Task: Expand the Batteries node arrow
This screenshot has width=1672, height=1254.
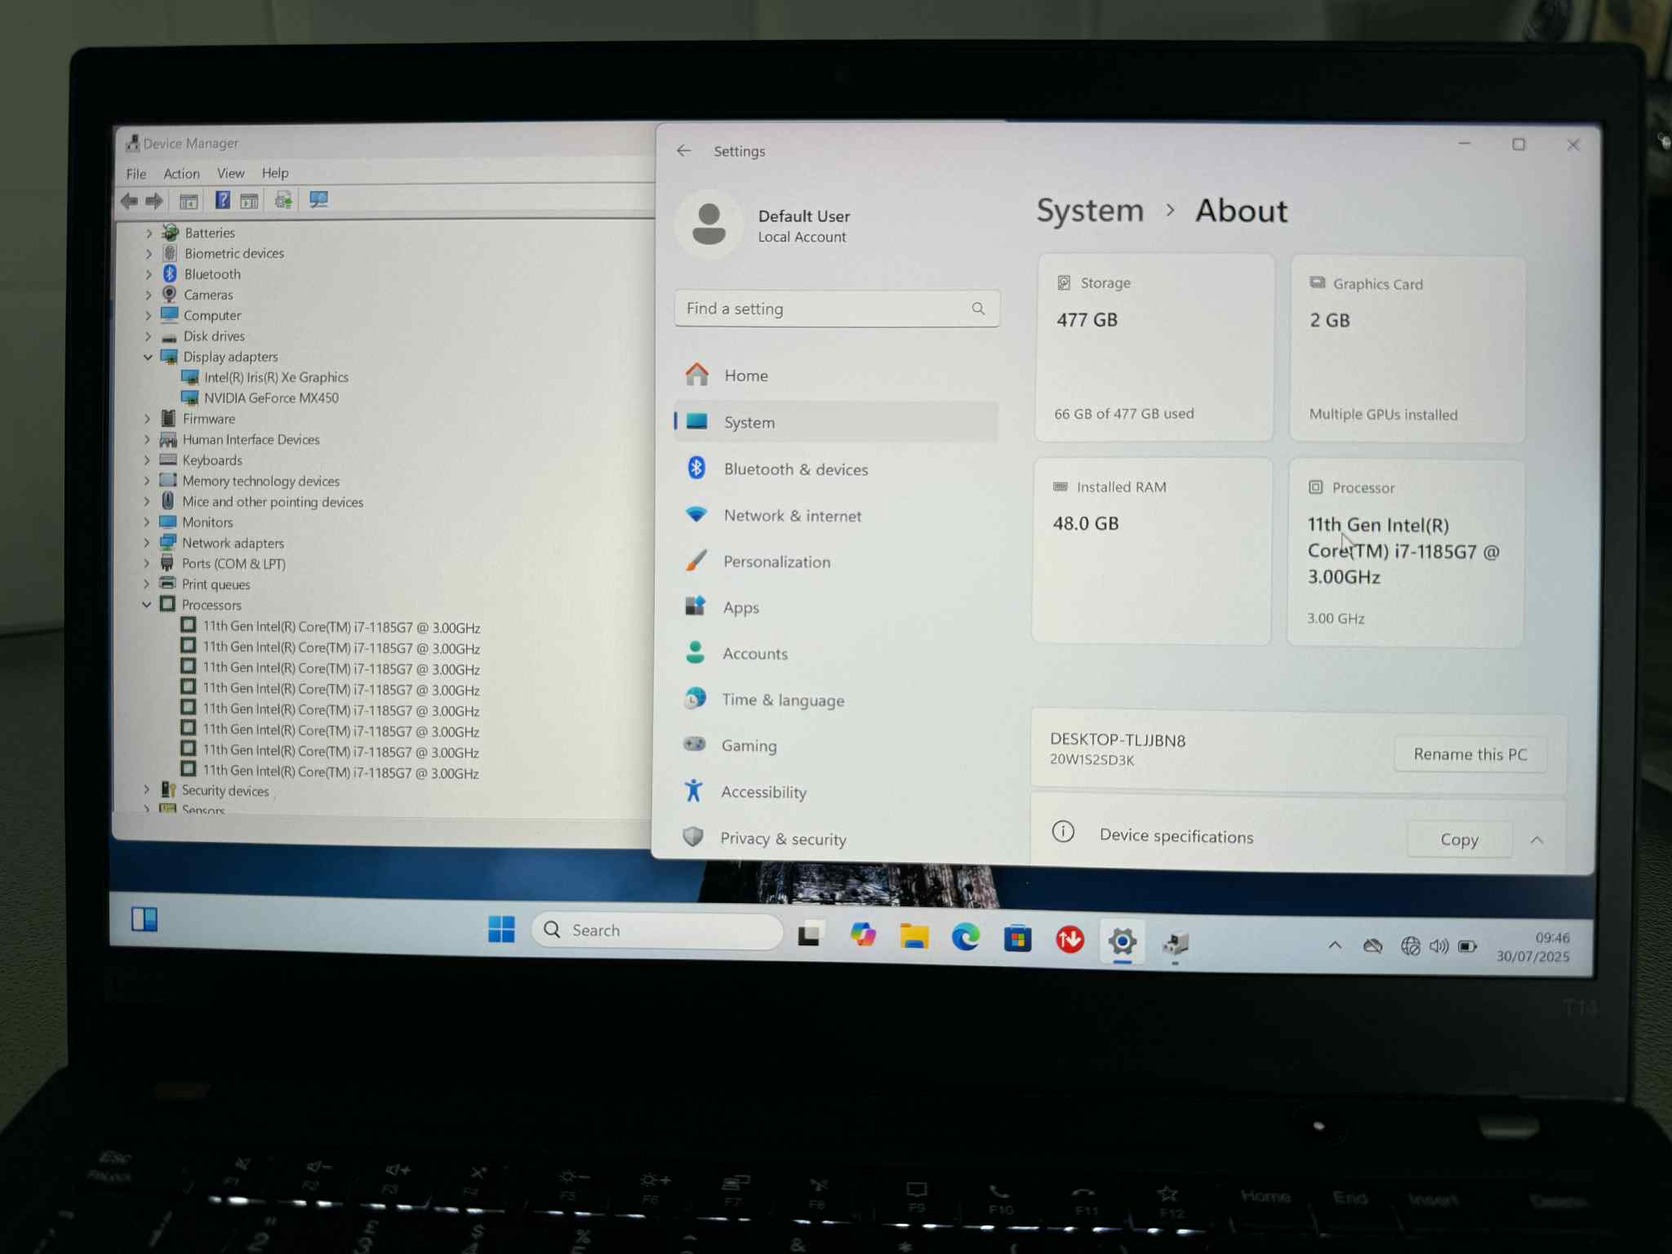Action: 149,233
